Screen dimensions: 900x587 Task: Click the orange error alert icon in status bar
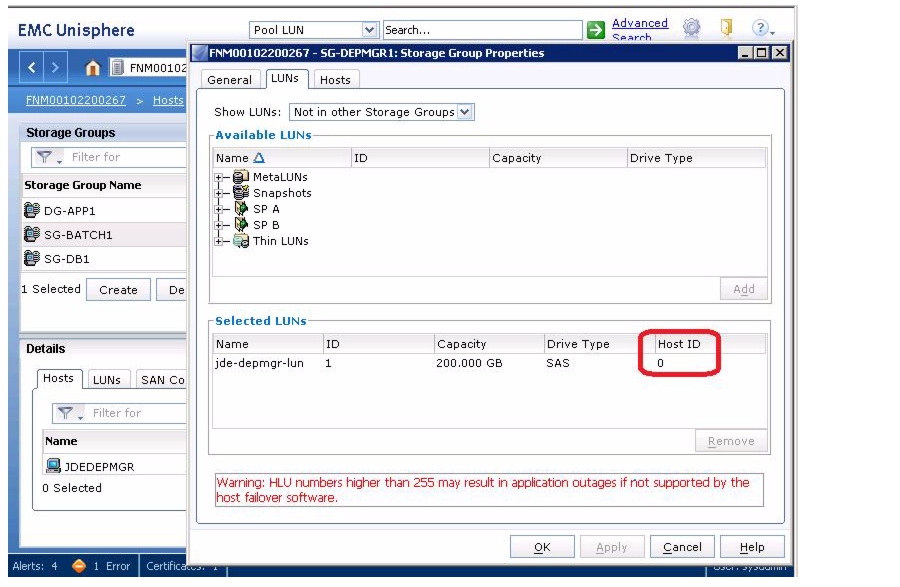tap(79, 566)
